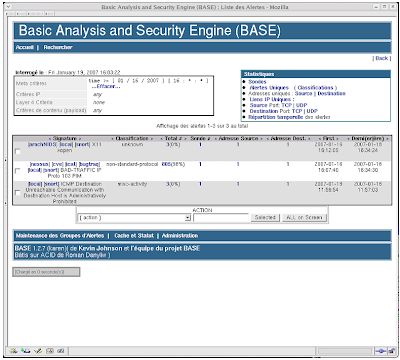Image resolution: width=400 pixels, height=360 pixels.
Task: Open Cache et Statut
Action: click(134, 236)
